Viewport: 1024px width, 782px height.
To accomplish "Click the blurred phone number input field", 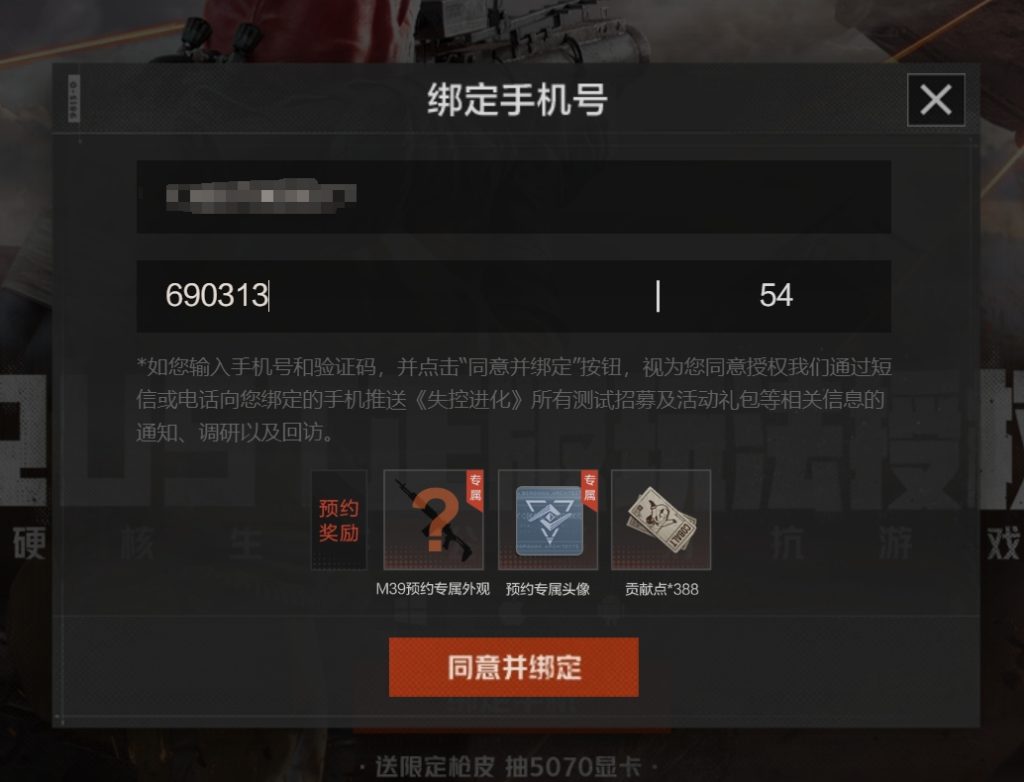I will [x=513, y=197].
